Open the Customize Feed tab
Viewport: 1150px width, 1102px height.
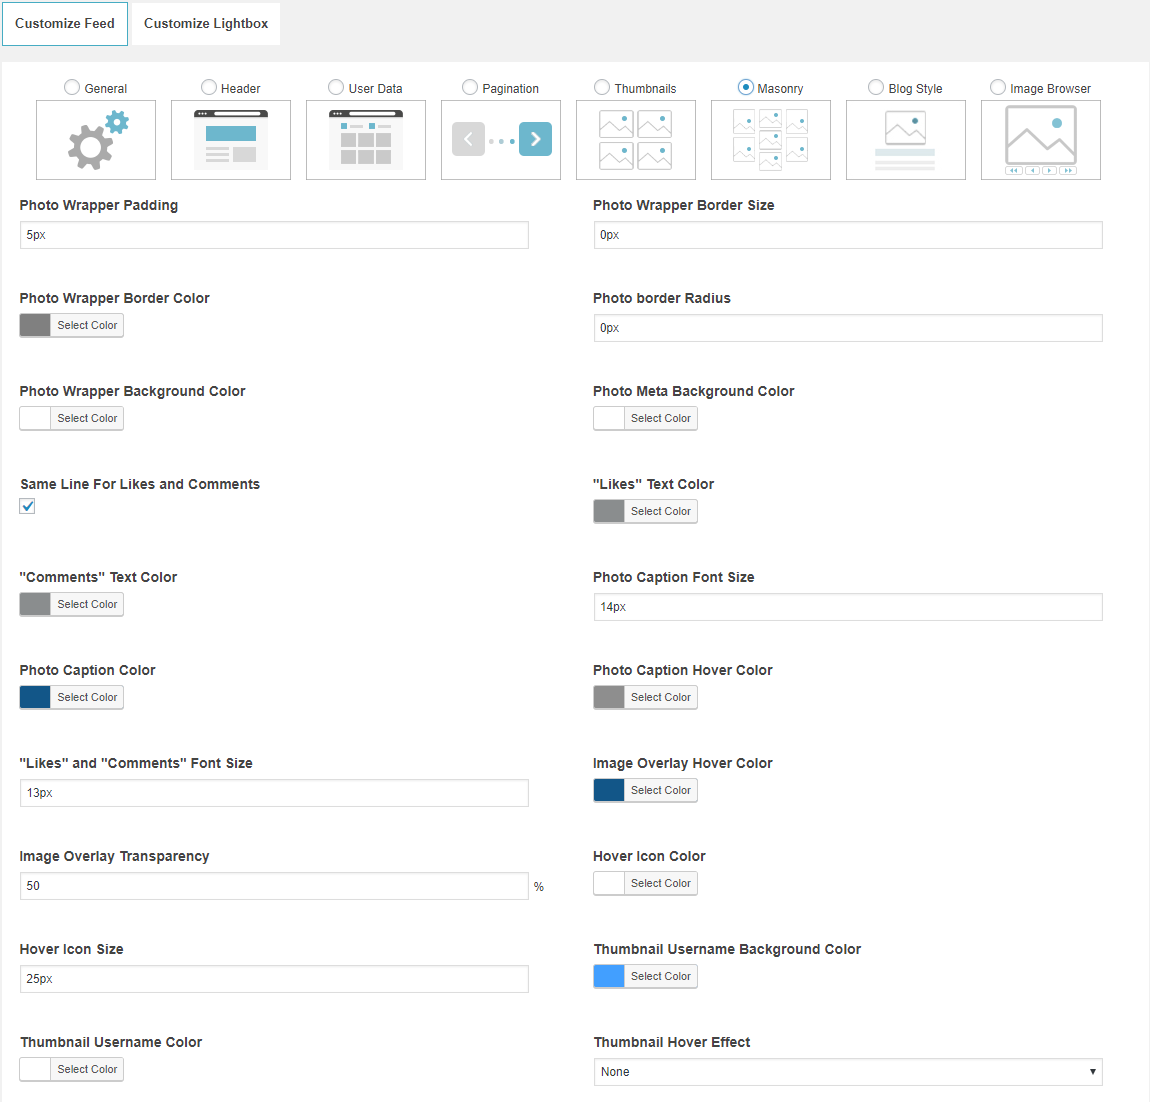pos(65,23)
